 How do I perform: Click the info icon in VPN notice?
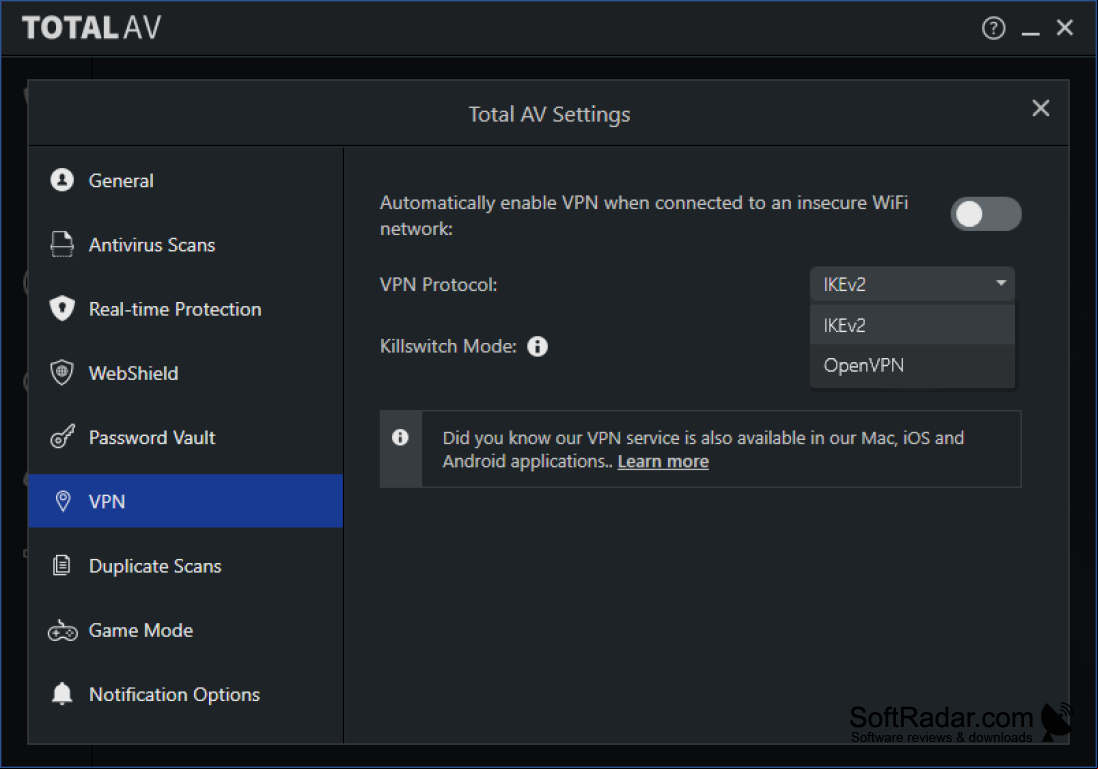[401, 438]
